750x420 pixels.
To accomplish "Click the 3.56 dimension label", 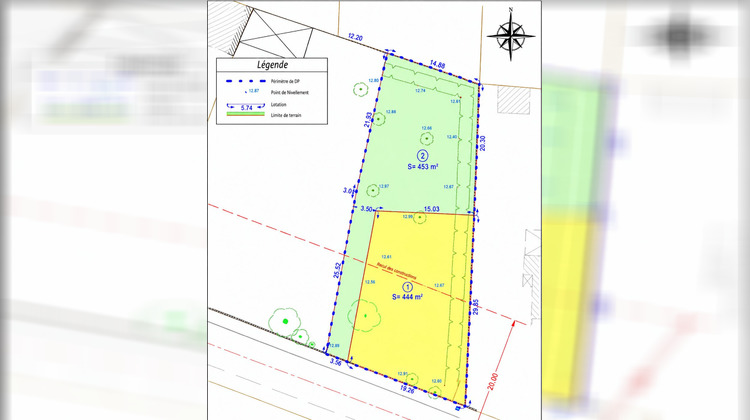I will click(x=336, y=363).
